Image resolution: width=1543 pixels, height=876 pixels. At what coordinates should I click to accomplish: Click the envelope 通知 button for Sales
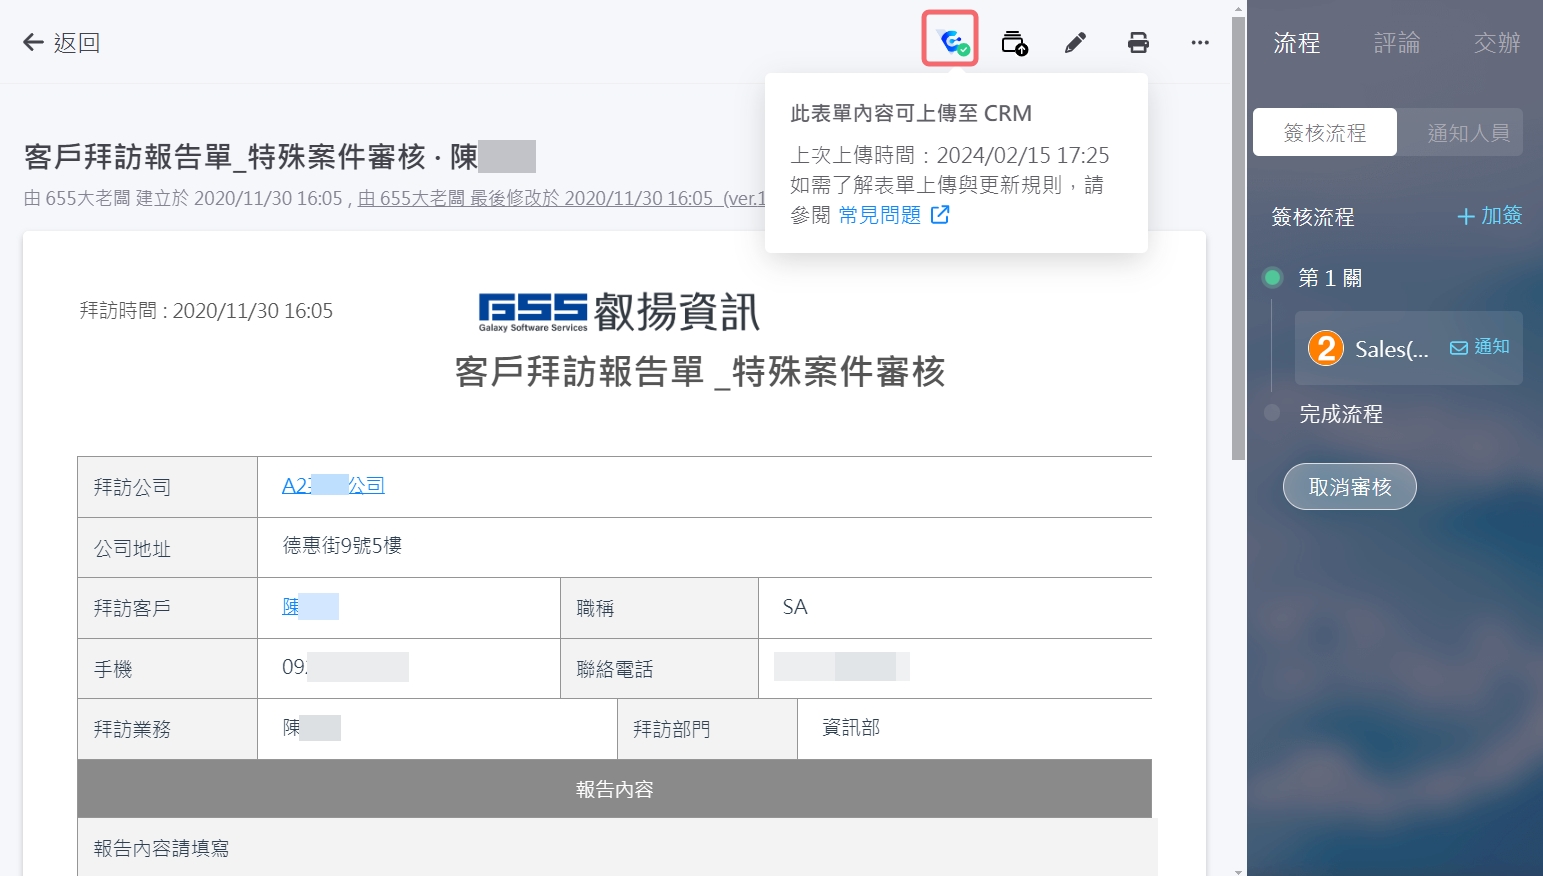(x=1480, y=347)
